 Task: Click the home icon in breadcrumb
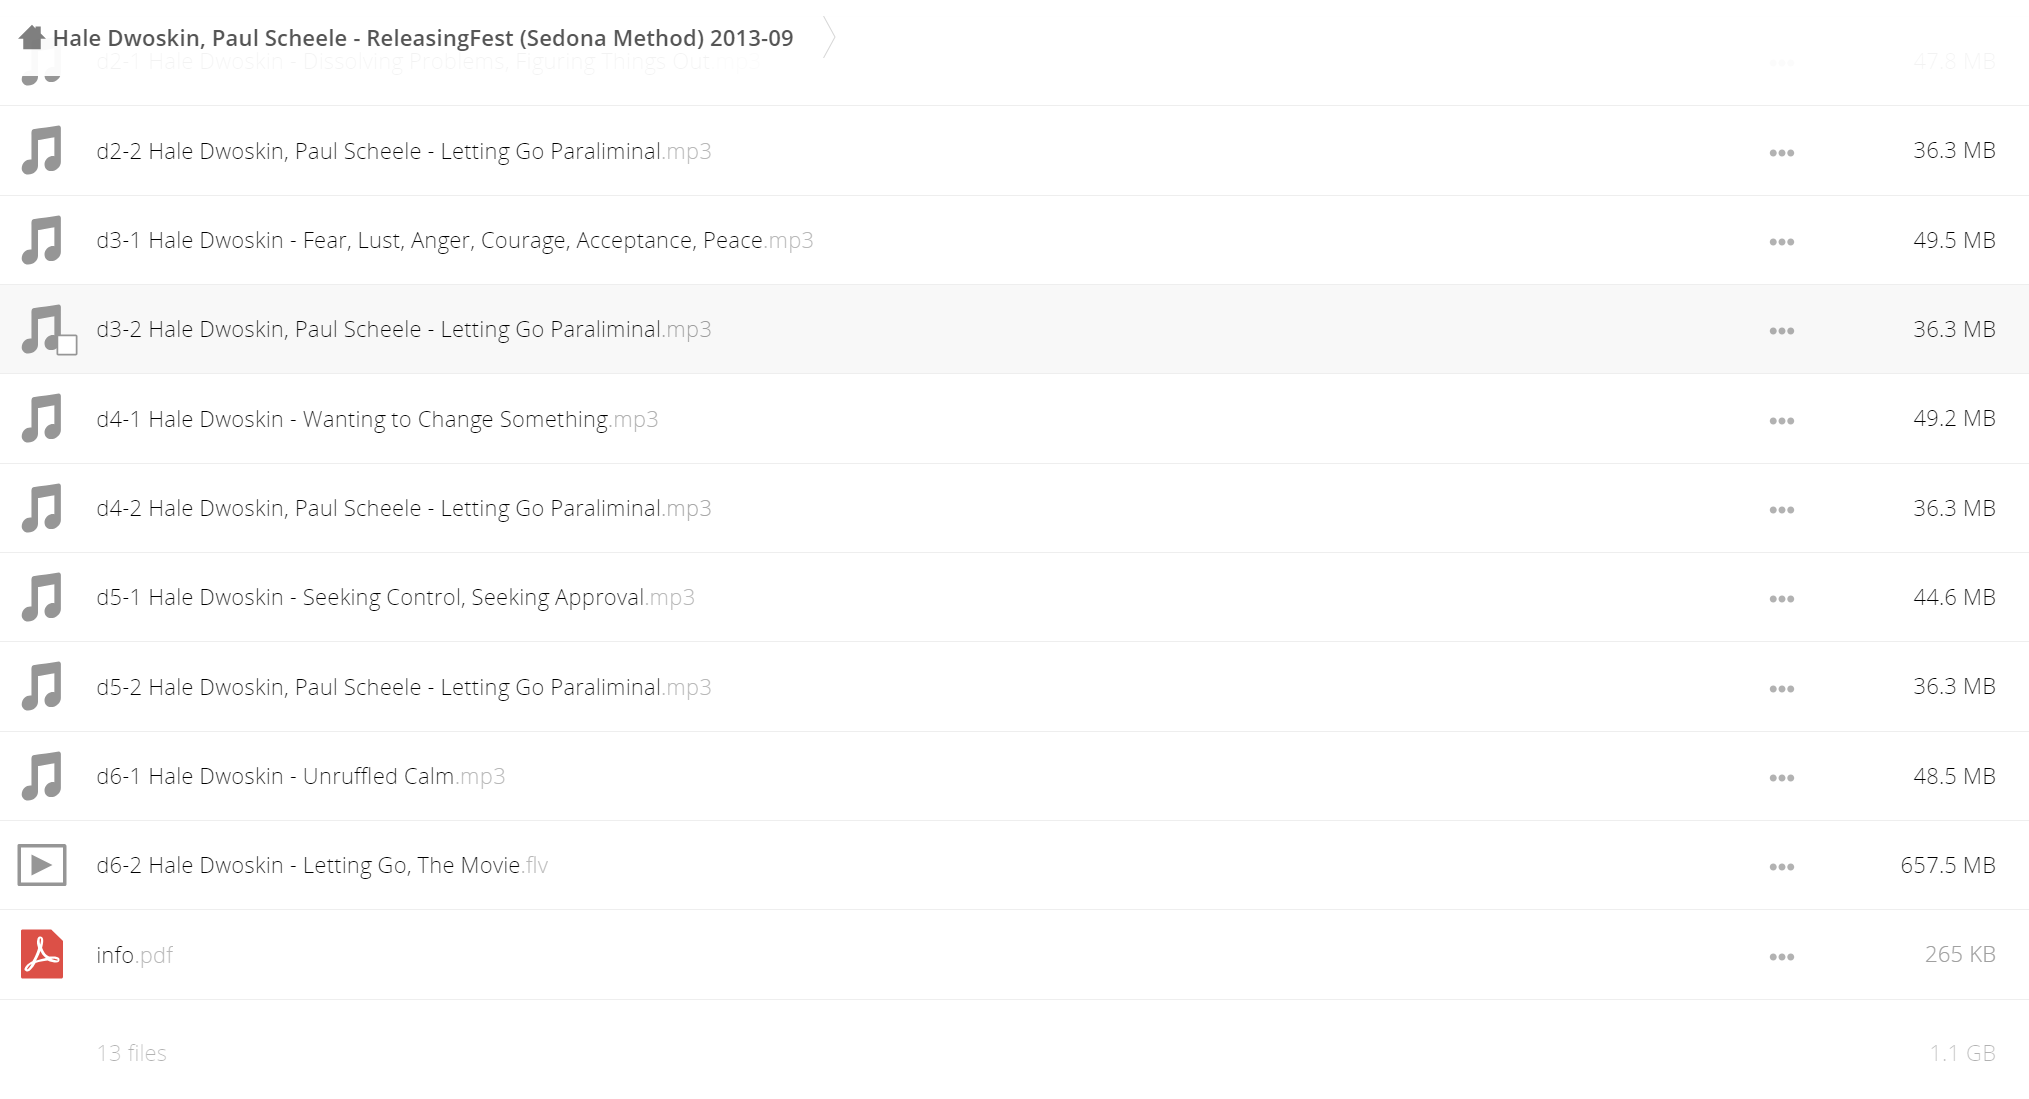32,38
